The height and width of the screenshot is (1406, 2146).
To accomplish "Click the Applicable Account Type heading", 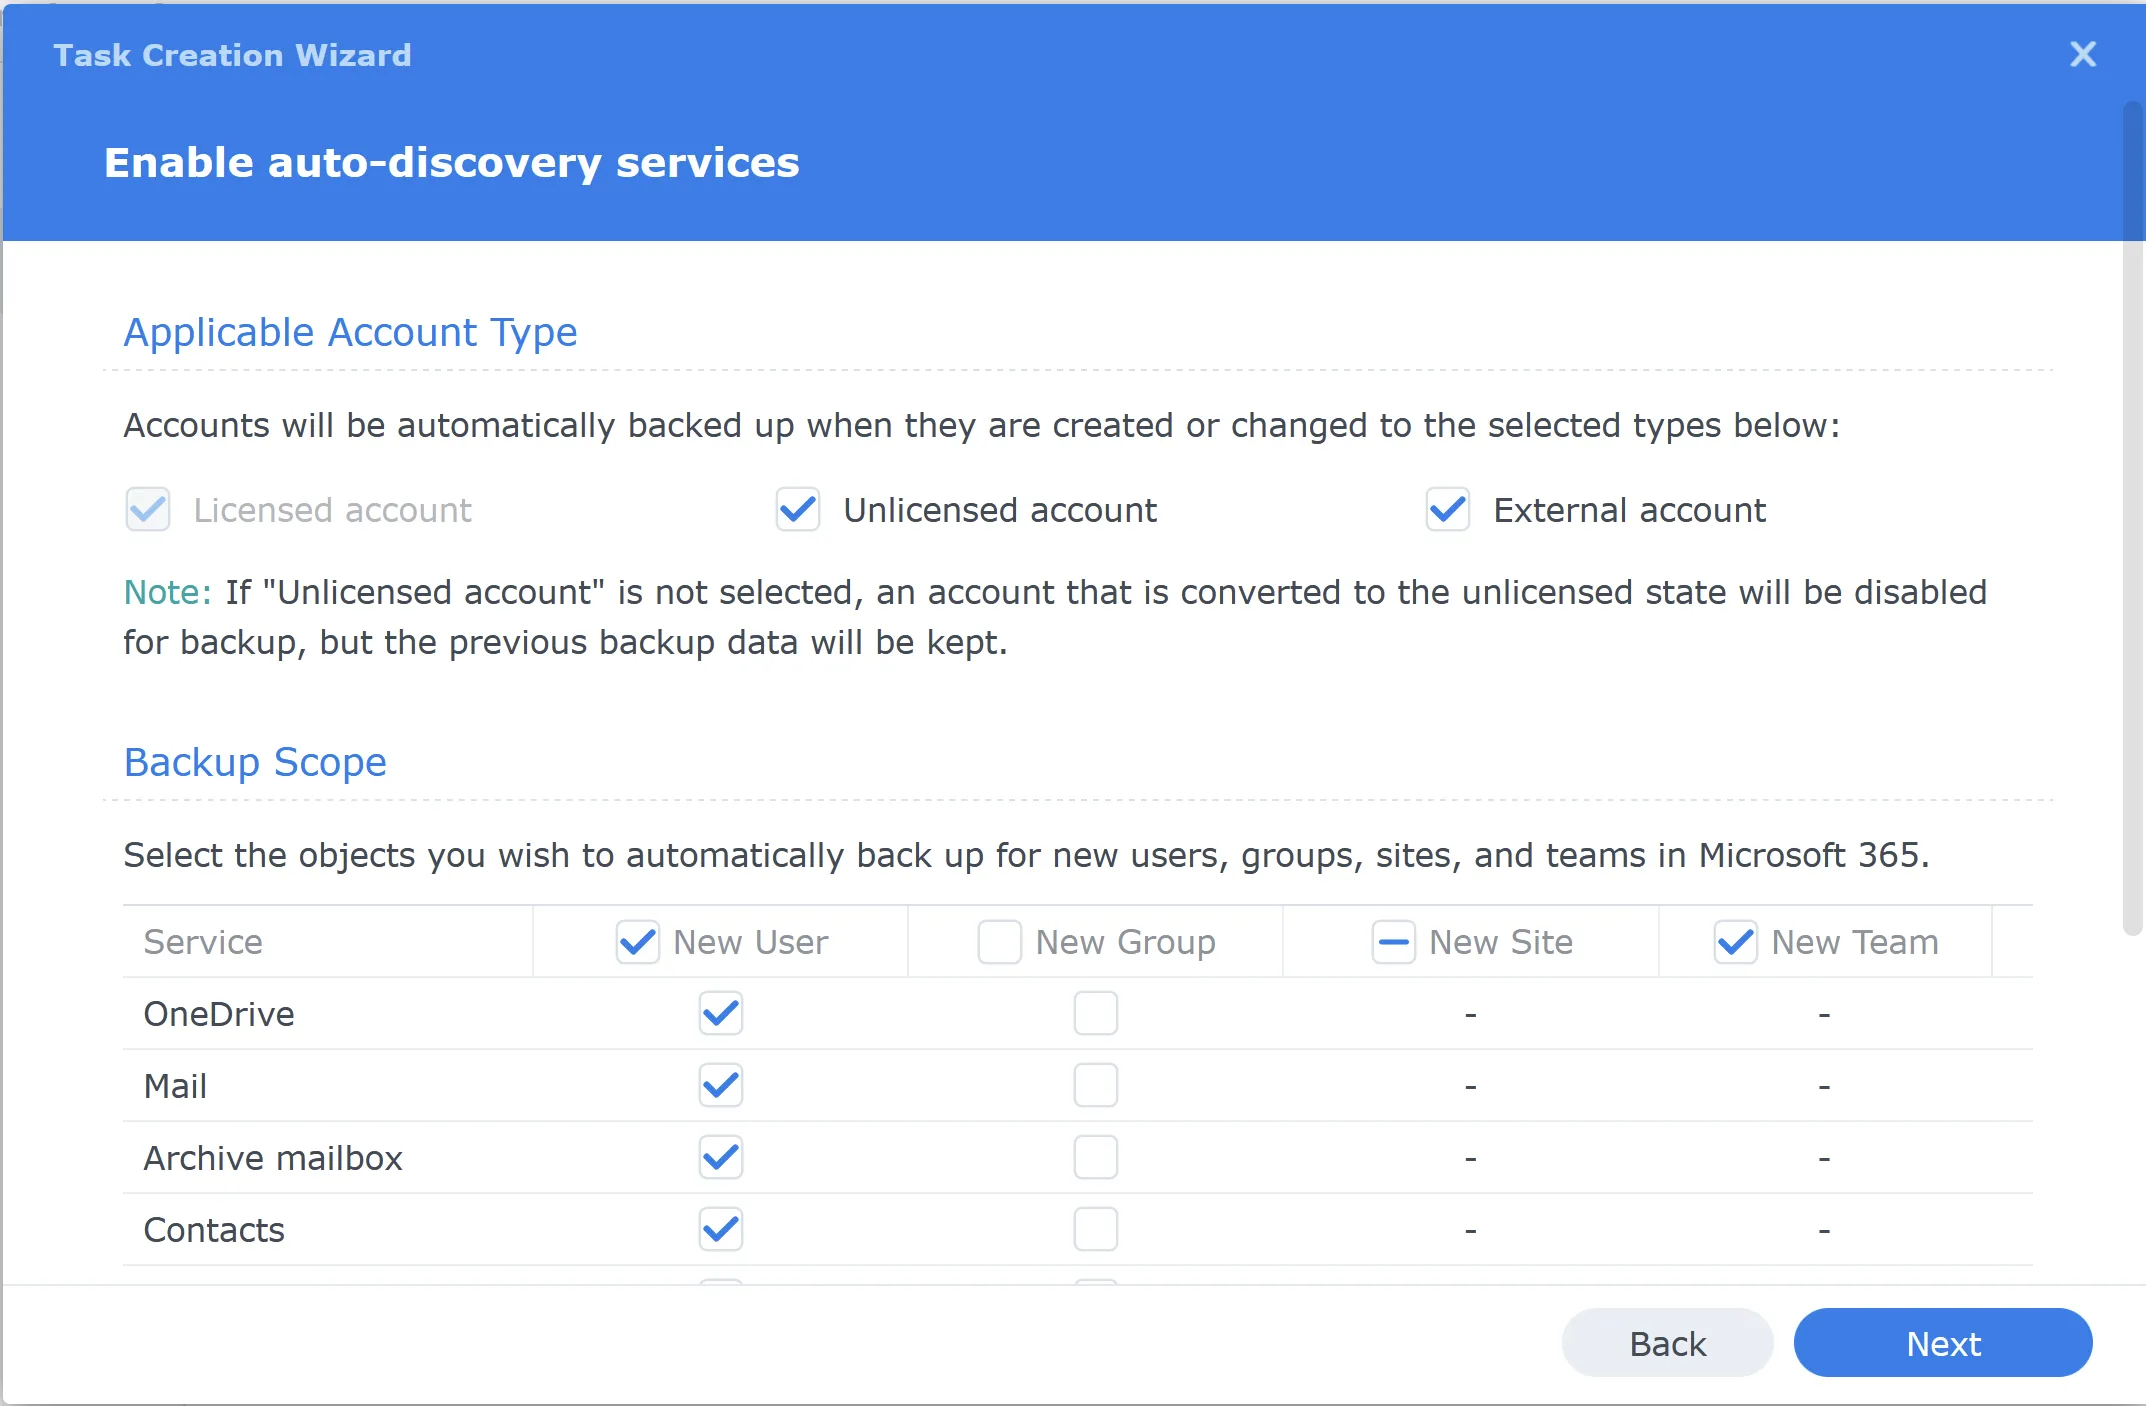I will point(350,333).
